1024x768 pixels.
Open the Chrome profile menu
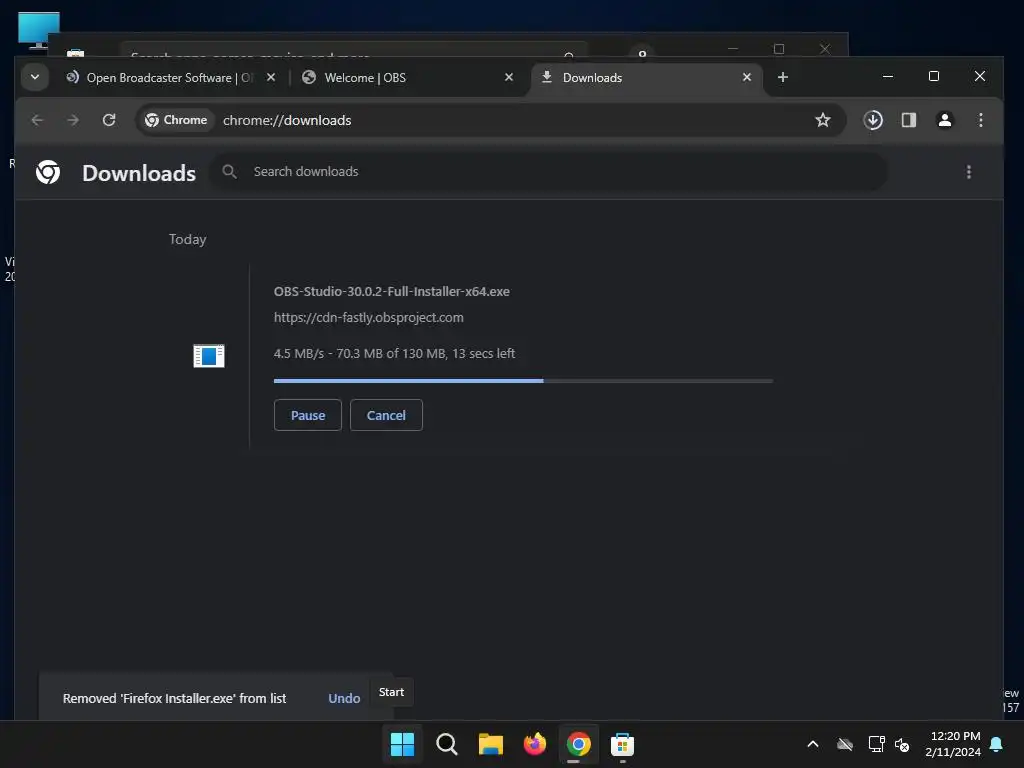tap(945, 120)
